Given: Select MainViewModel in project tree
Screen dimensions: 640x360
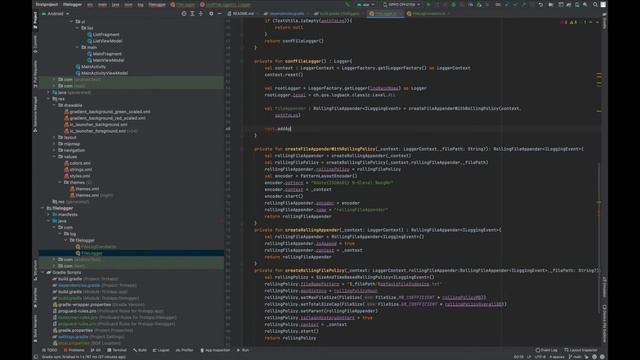Looking at the screenshot, I should click(x=108, y=60).
